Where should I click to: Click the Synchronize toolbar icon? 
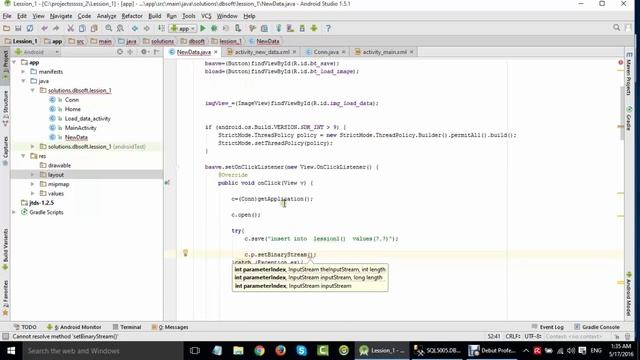coord(30,28)
